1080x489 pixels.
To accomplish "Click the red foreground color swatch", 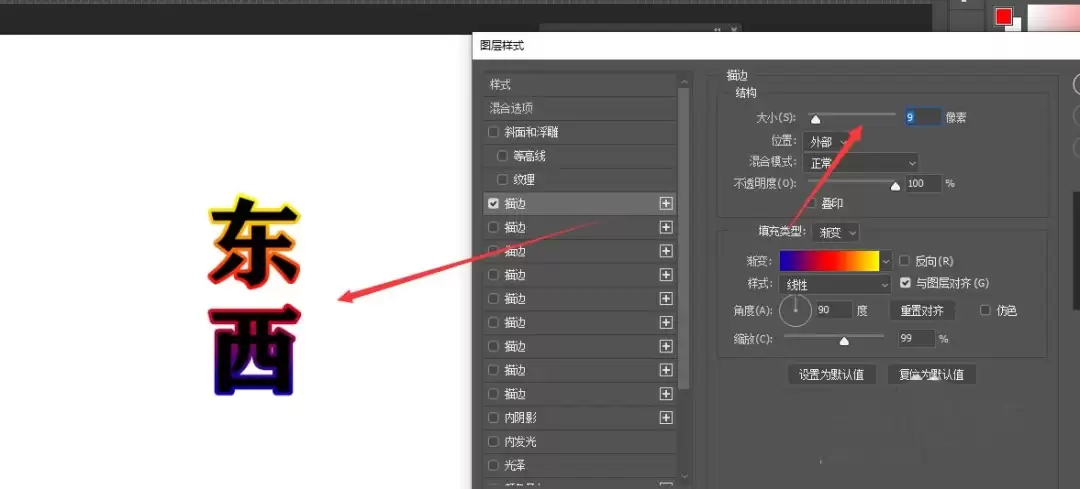I will (1004, 16).
